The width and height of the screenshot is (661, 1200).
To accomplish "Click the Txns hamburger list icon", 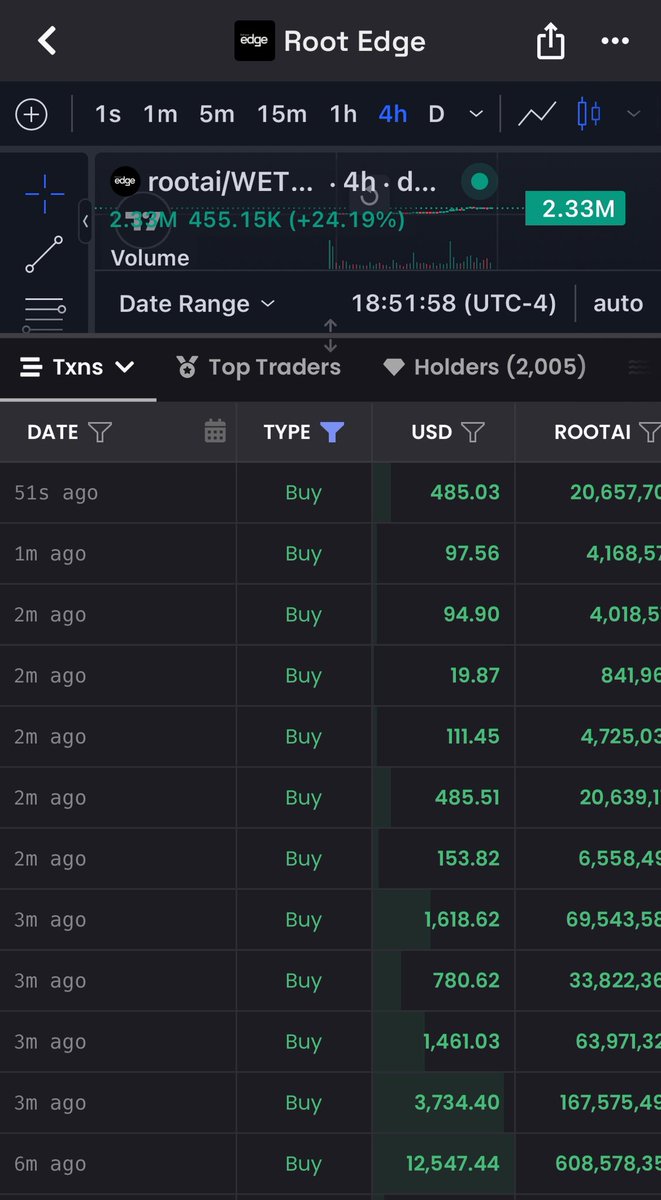I will [31, 367].
